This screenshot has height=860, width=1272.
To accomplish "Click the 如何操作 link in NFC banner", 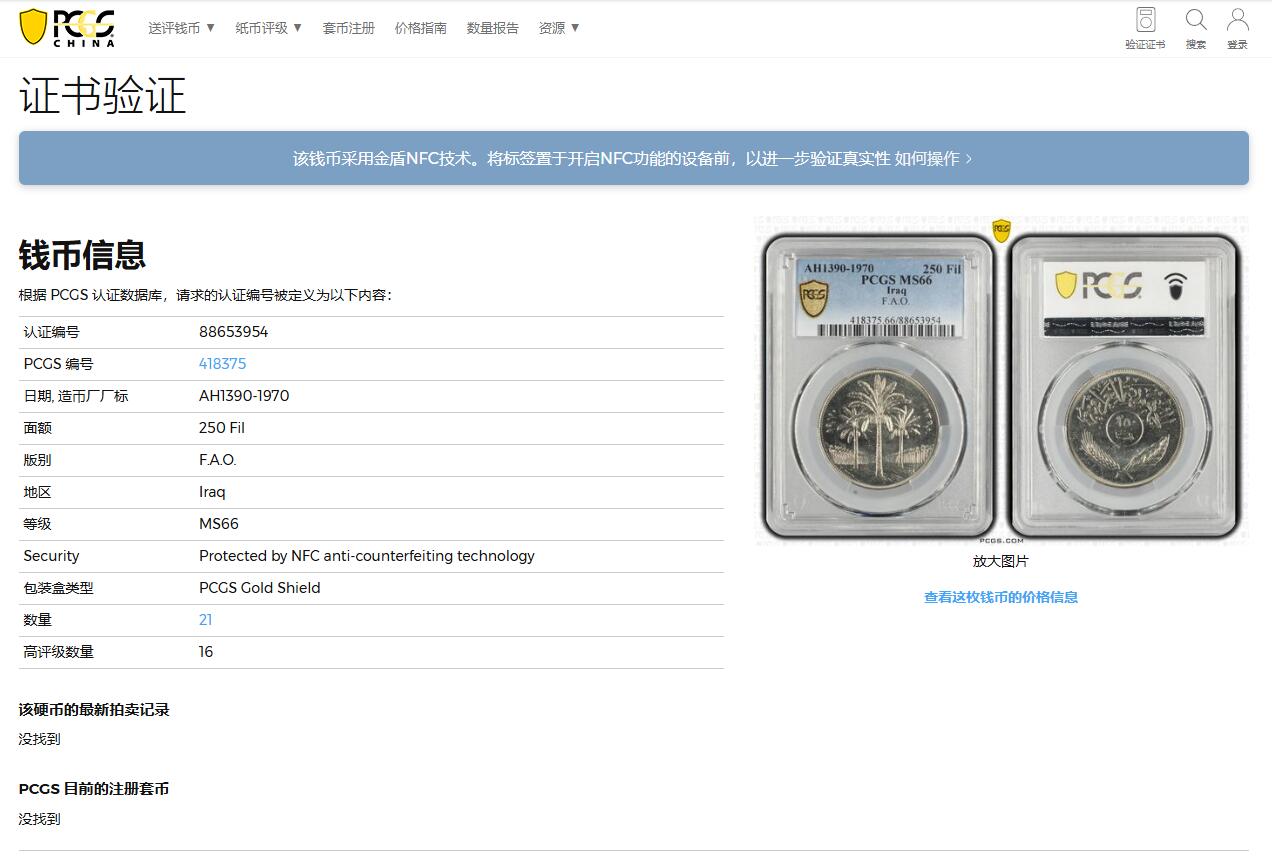I will [x=933, y=158].
